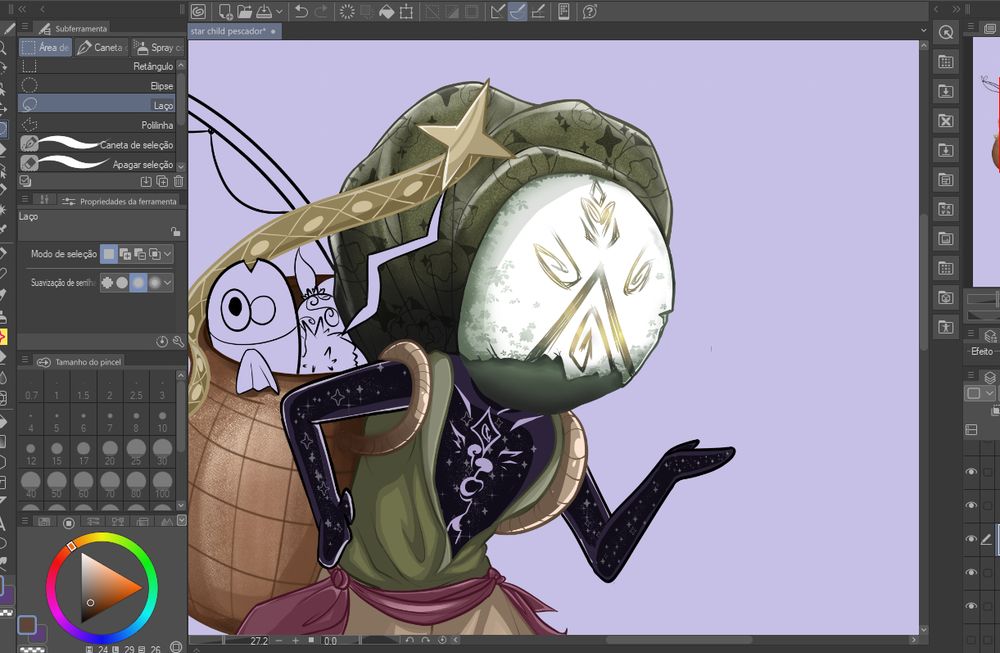Open Clip Studio launcher swirl icon
Screen dimensions: 1000x653
[x=198, y=11]
